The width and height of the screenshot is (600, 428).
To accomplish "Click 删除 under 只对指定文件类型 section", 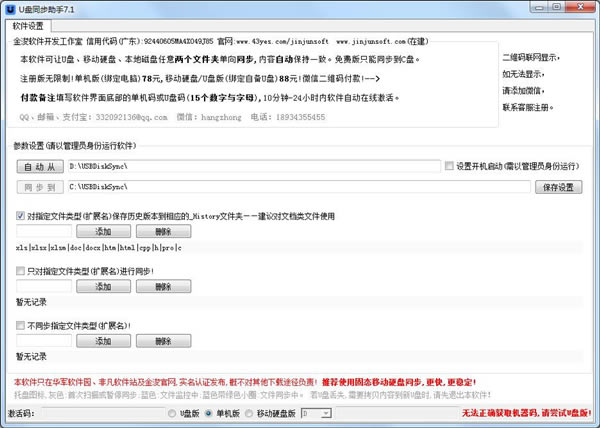I will tap(163, 286).
